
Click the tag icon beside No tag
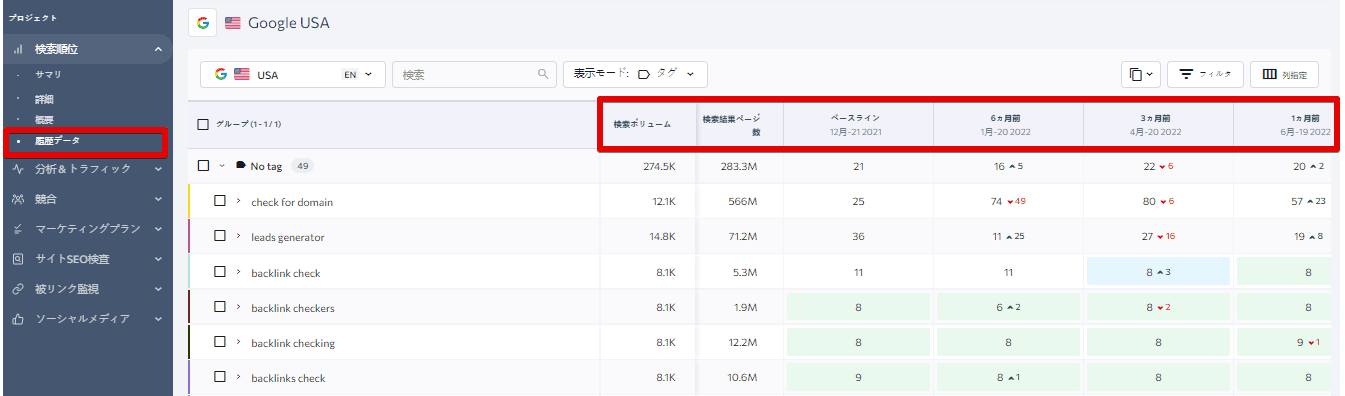click(241, 166)
